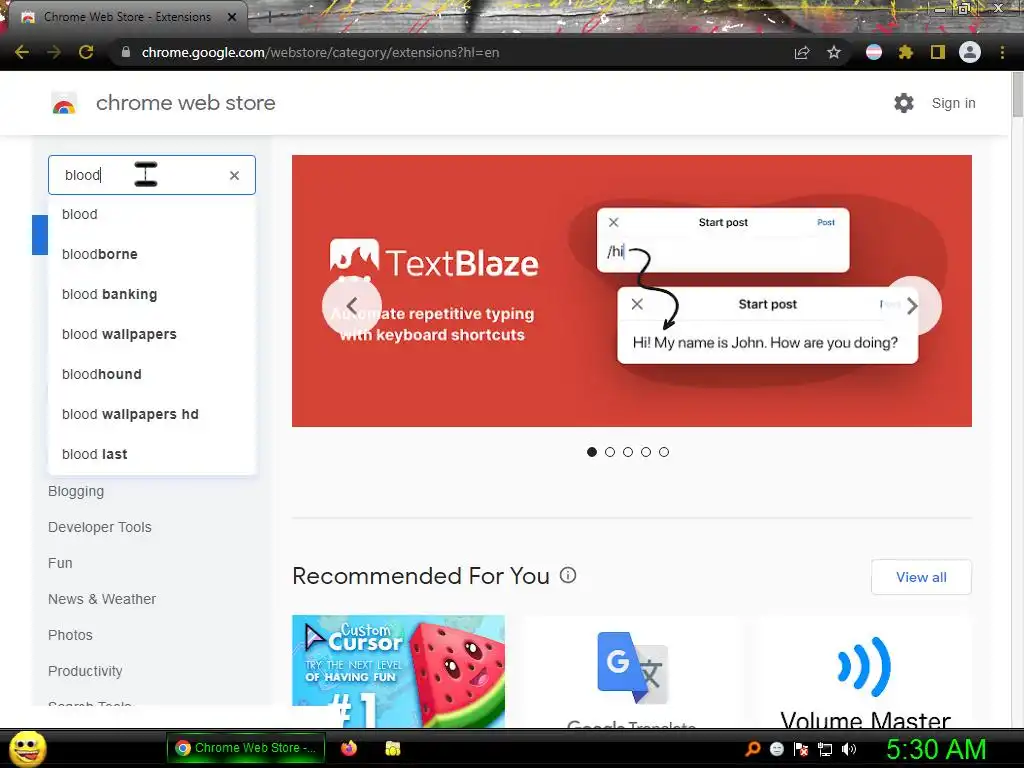Click the volume speaker tray icon

point(848,749)
